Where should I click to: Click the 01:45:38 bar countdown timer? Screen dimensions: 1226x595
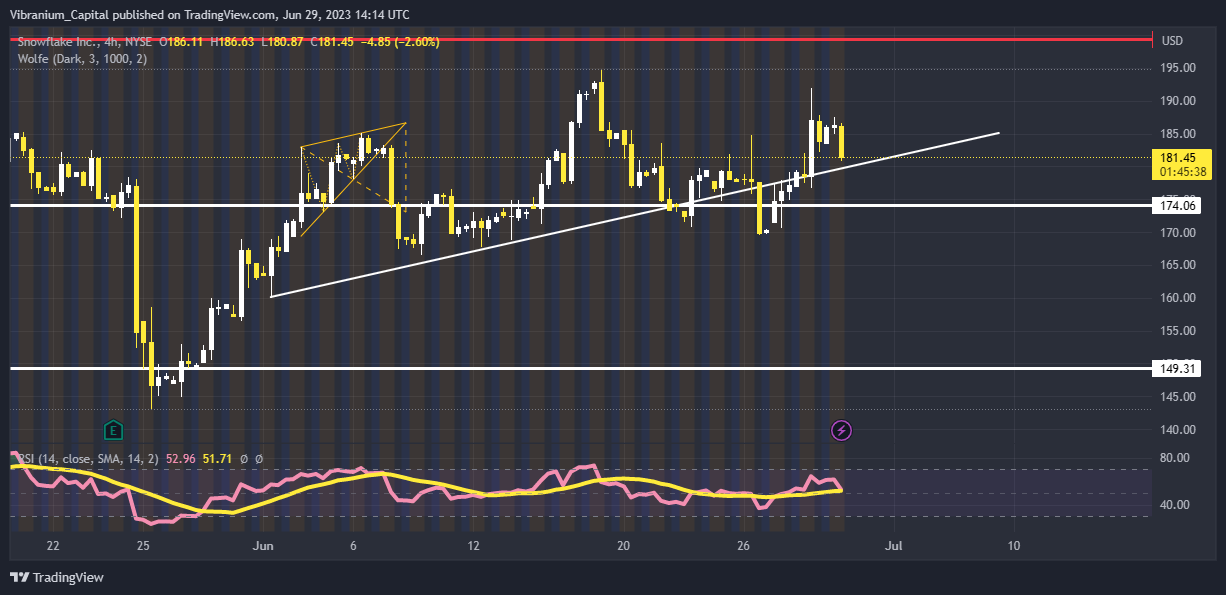(1182, 172)
